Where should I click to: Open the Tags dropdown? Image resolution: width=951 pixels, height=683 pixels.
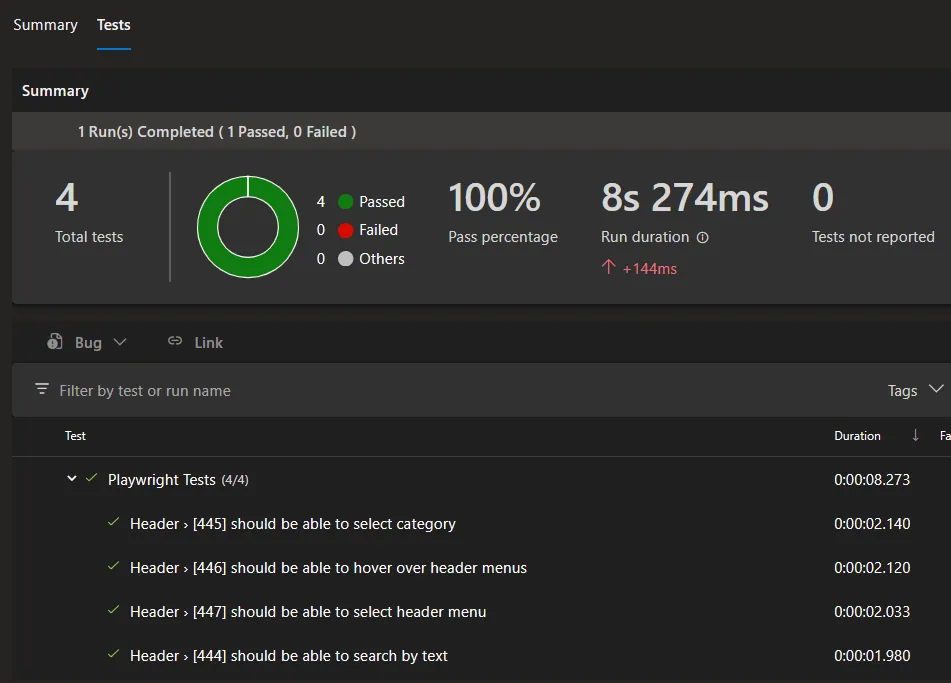click(915, 390)
